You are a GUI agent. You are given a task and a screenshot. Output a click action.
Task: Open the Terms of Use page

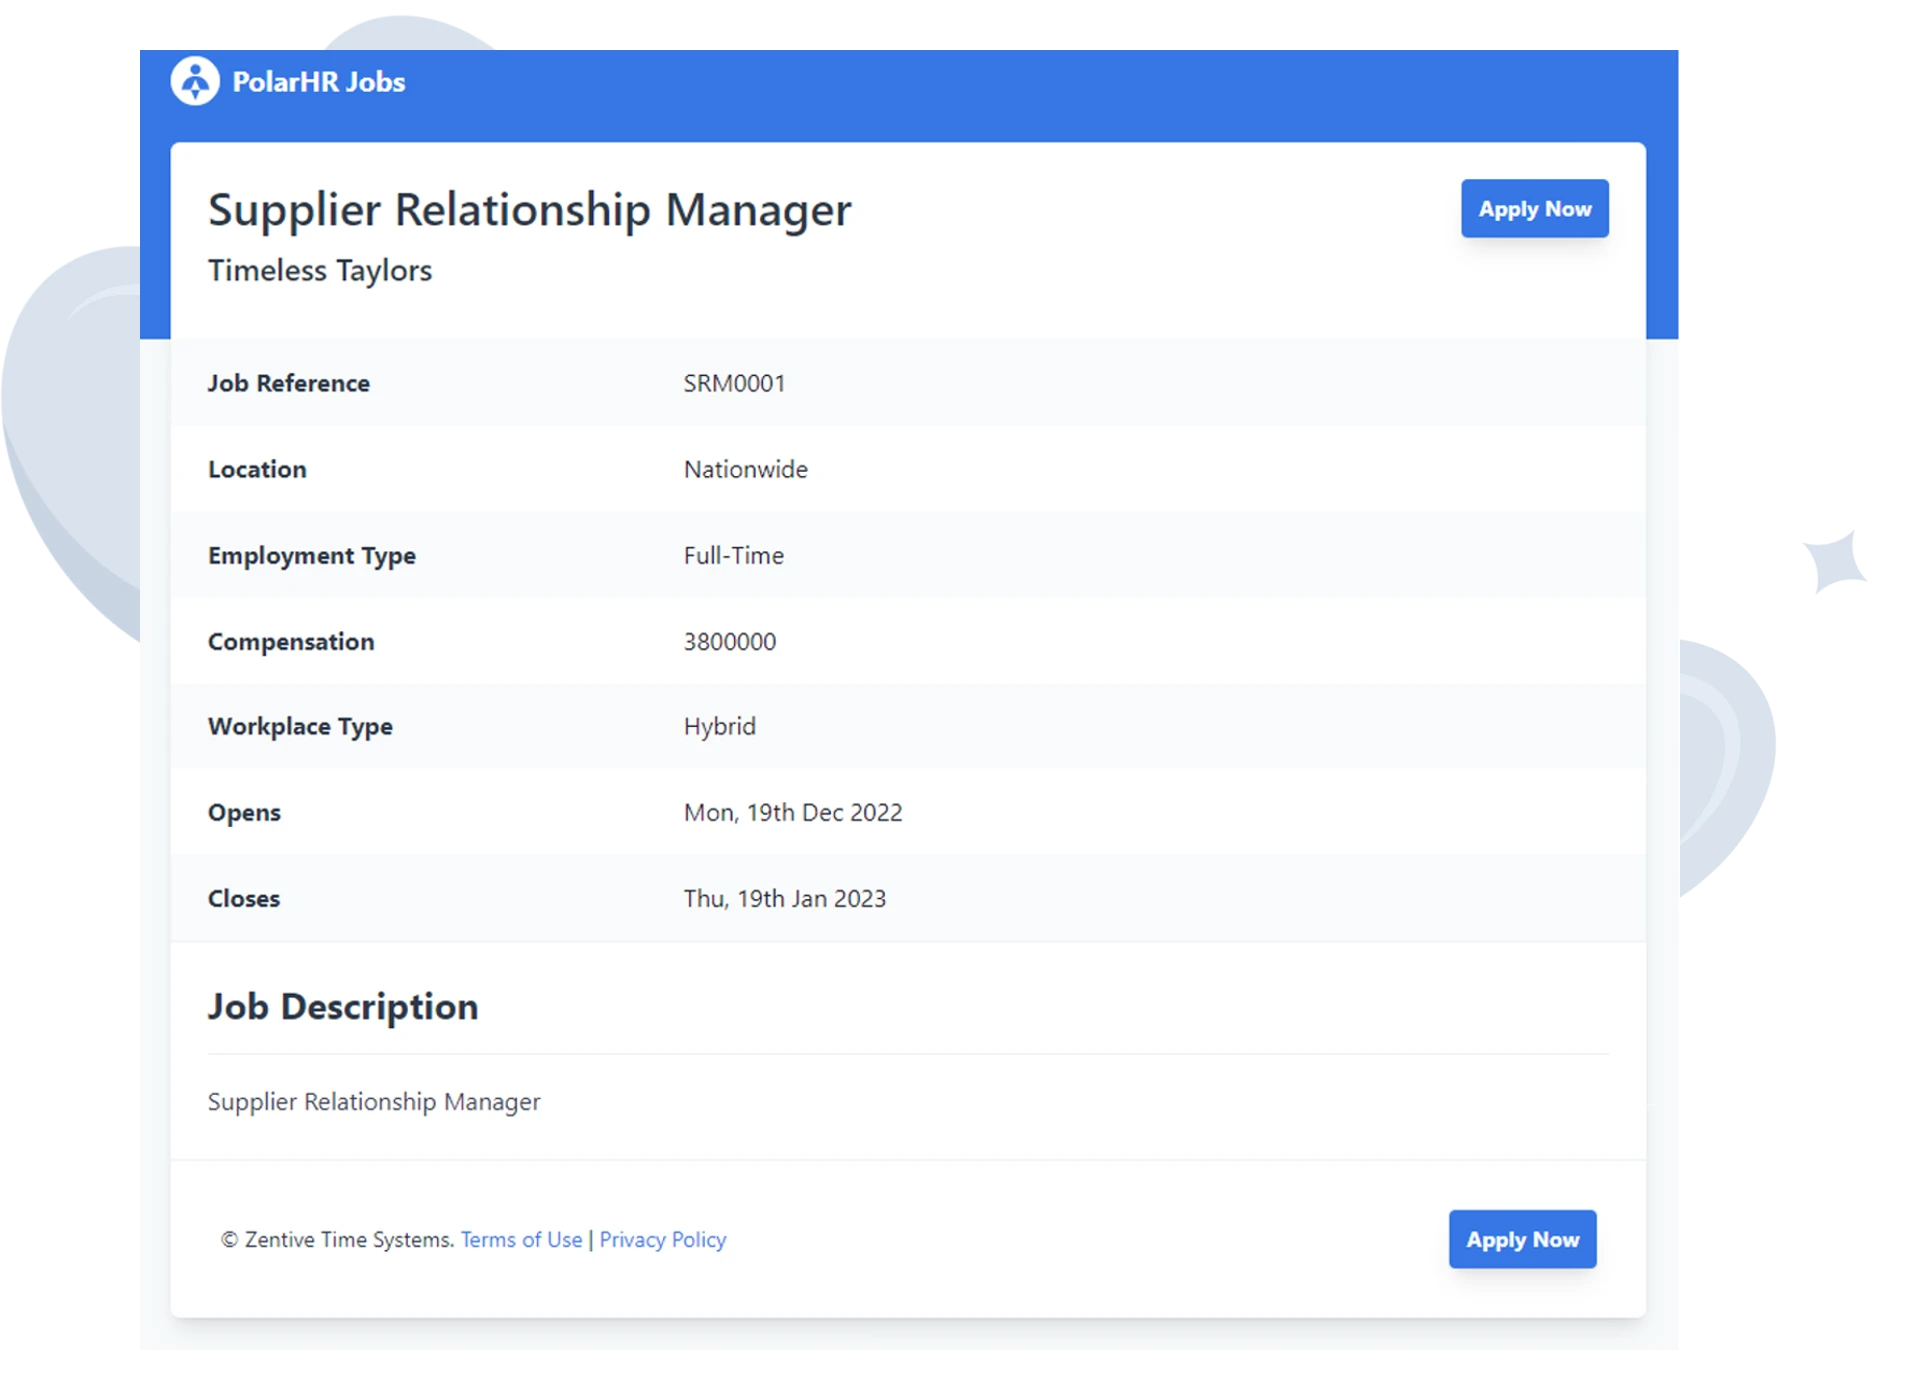pos(520,1239)
